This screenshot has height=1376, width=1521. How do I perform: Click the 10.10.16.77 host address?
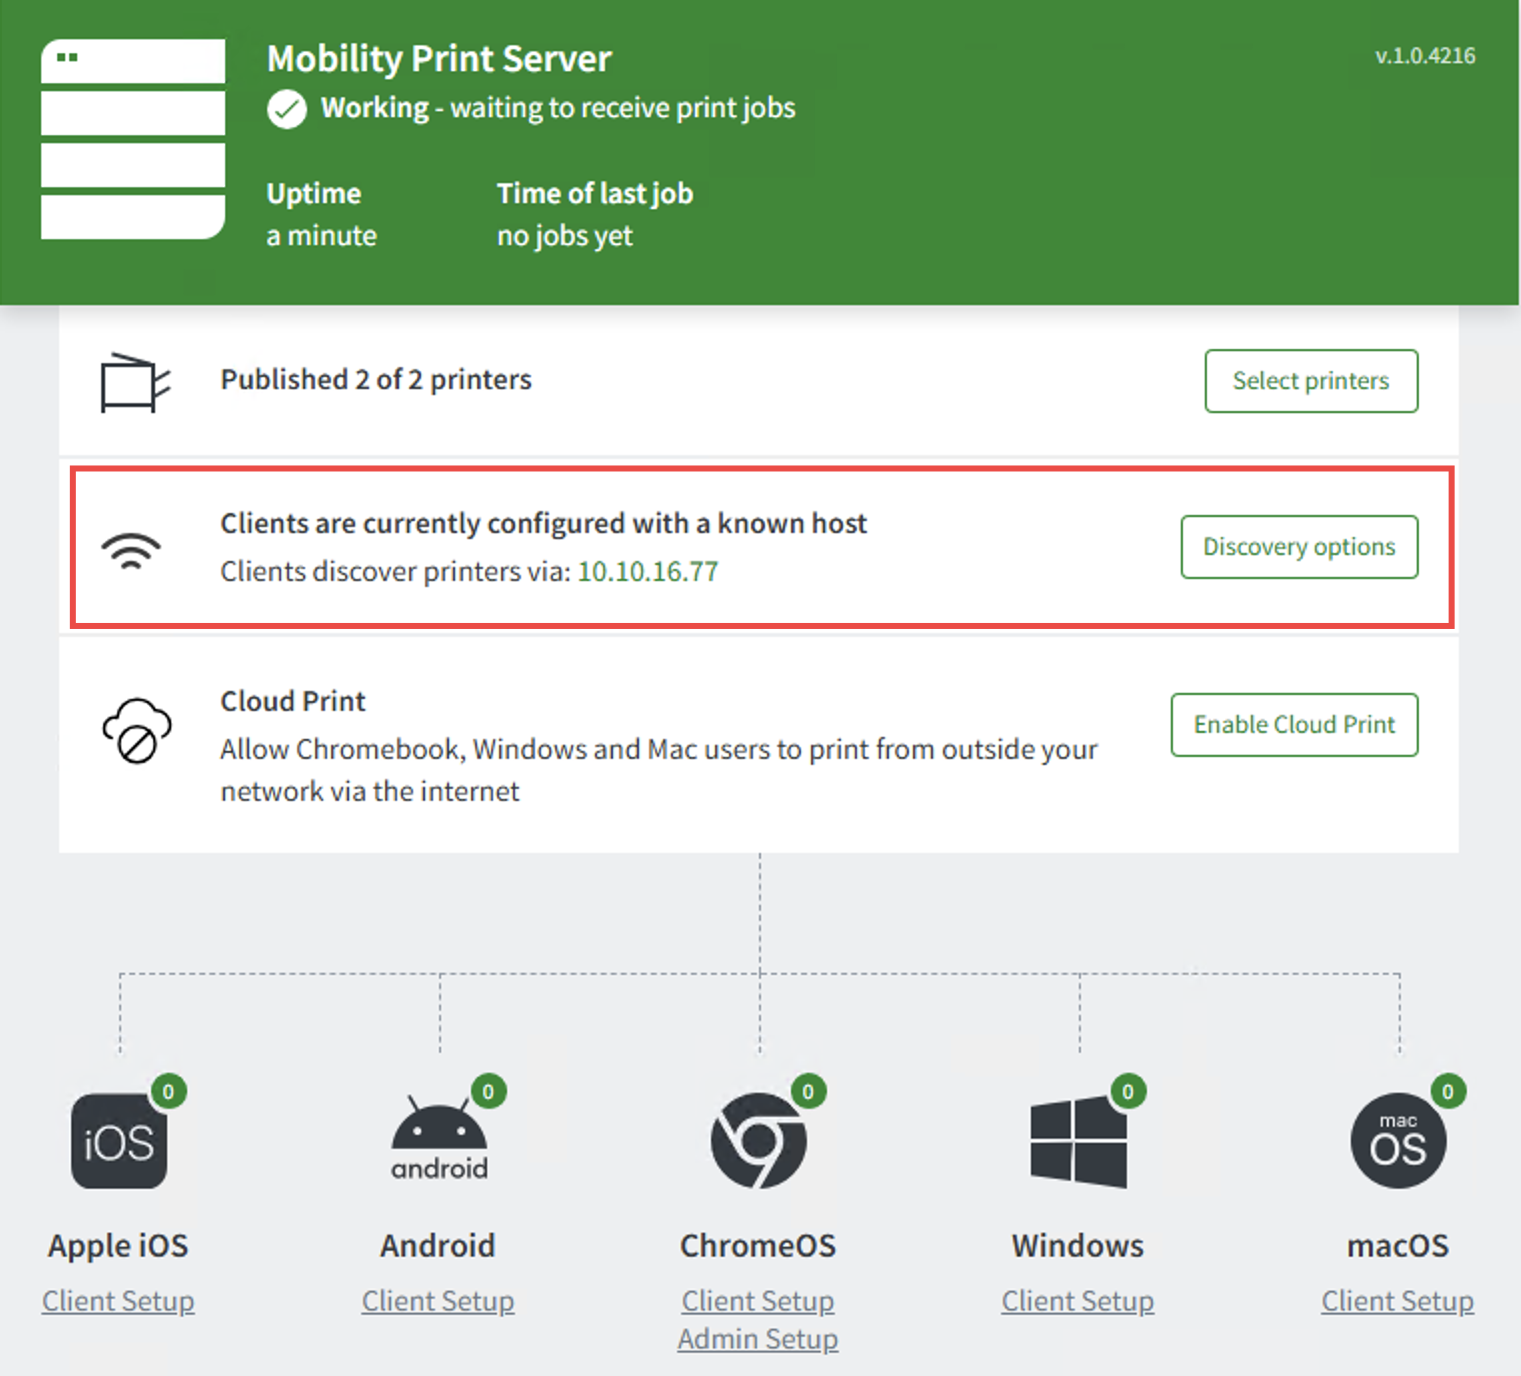click(648, 572)
